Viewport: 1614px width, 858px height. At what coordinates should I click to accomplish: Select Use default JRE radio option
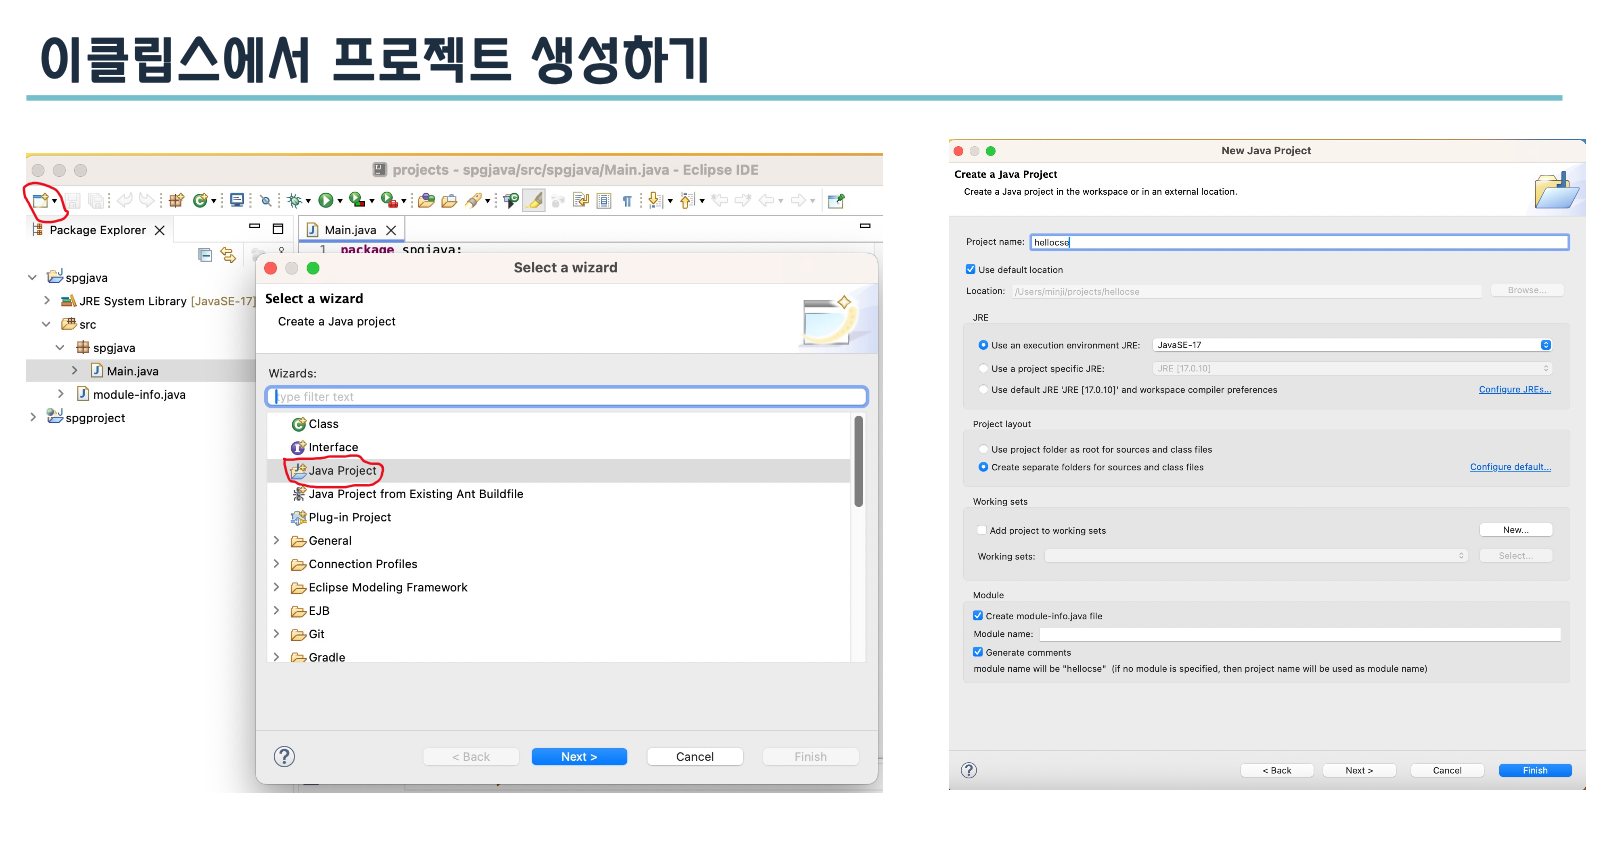(983, 390)
